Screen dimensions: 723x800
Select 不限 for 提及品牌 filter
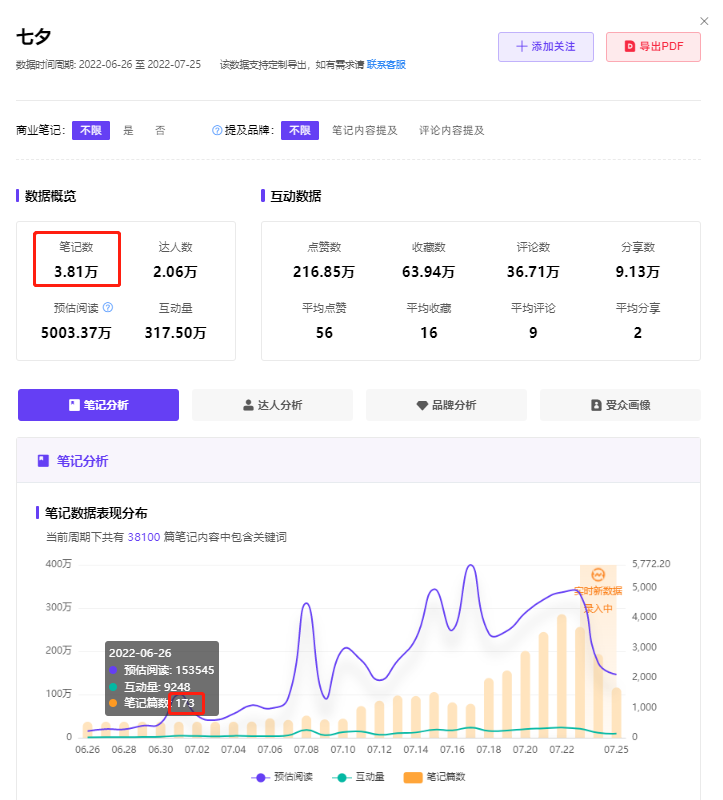(x=300, y=130)
